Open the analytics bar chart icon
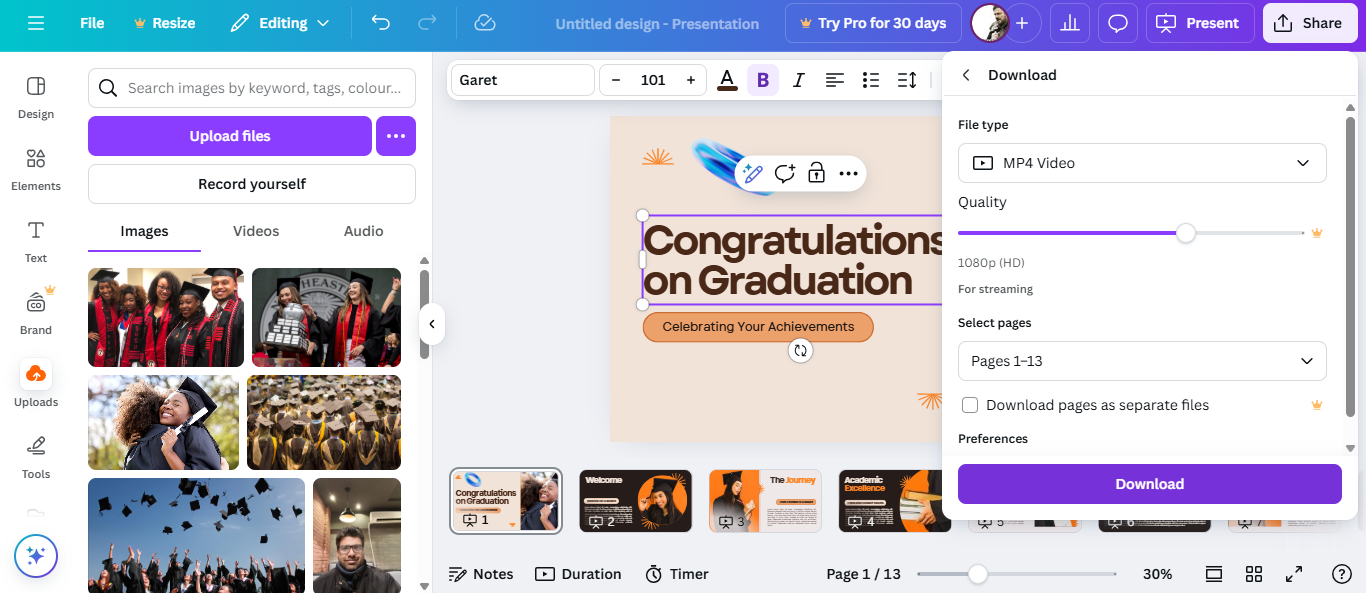This screenshot has height=593, width=1366. click(x=1070, y=23)
